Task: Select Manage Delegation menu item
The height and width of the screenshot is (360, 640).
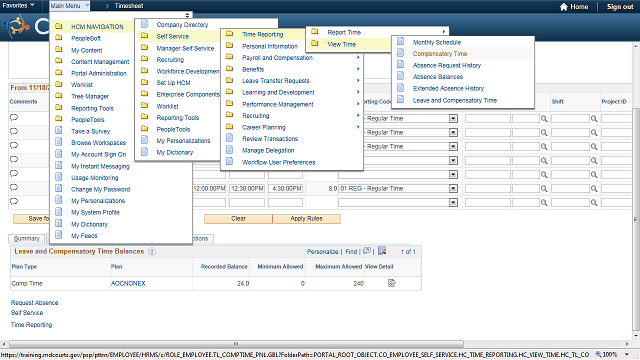Action: point(268,150)
